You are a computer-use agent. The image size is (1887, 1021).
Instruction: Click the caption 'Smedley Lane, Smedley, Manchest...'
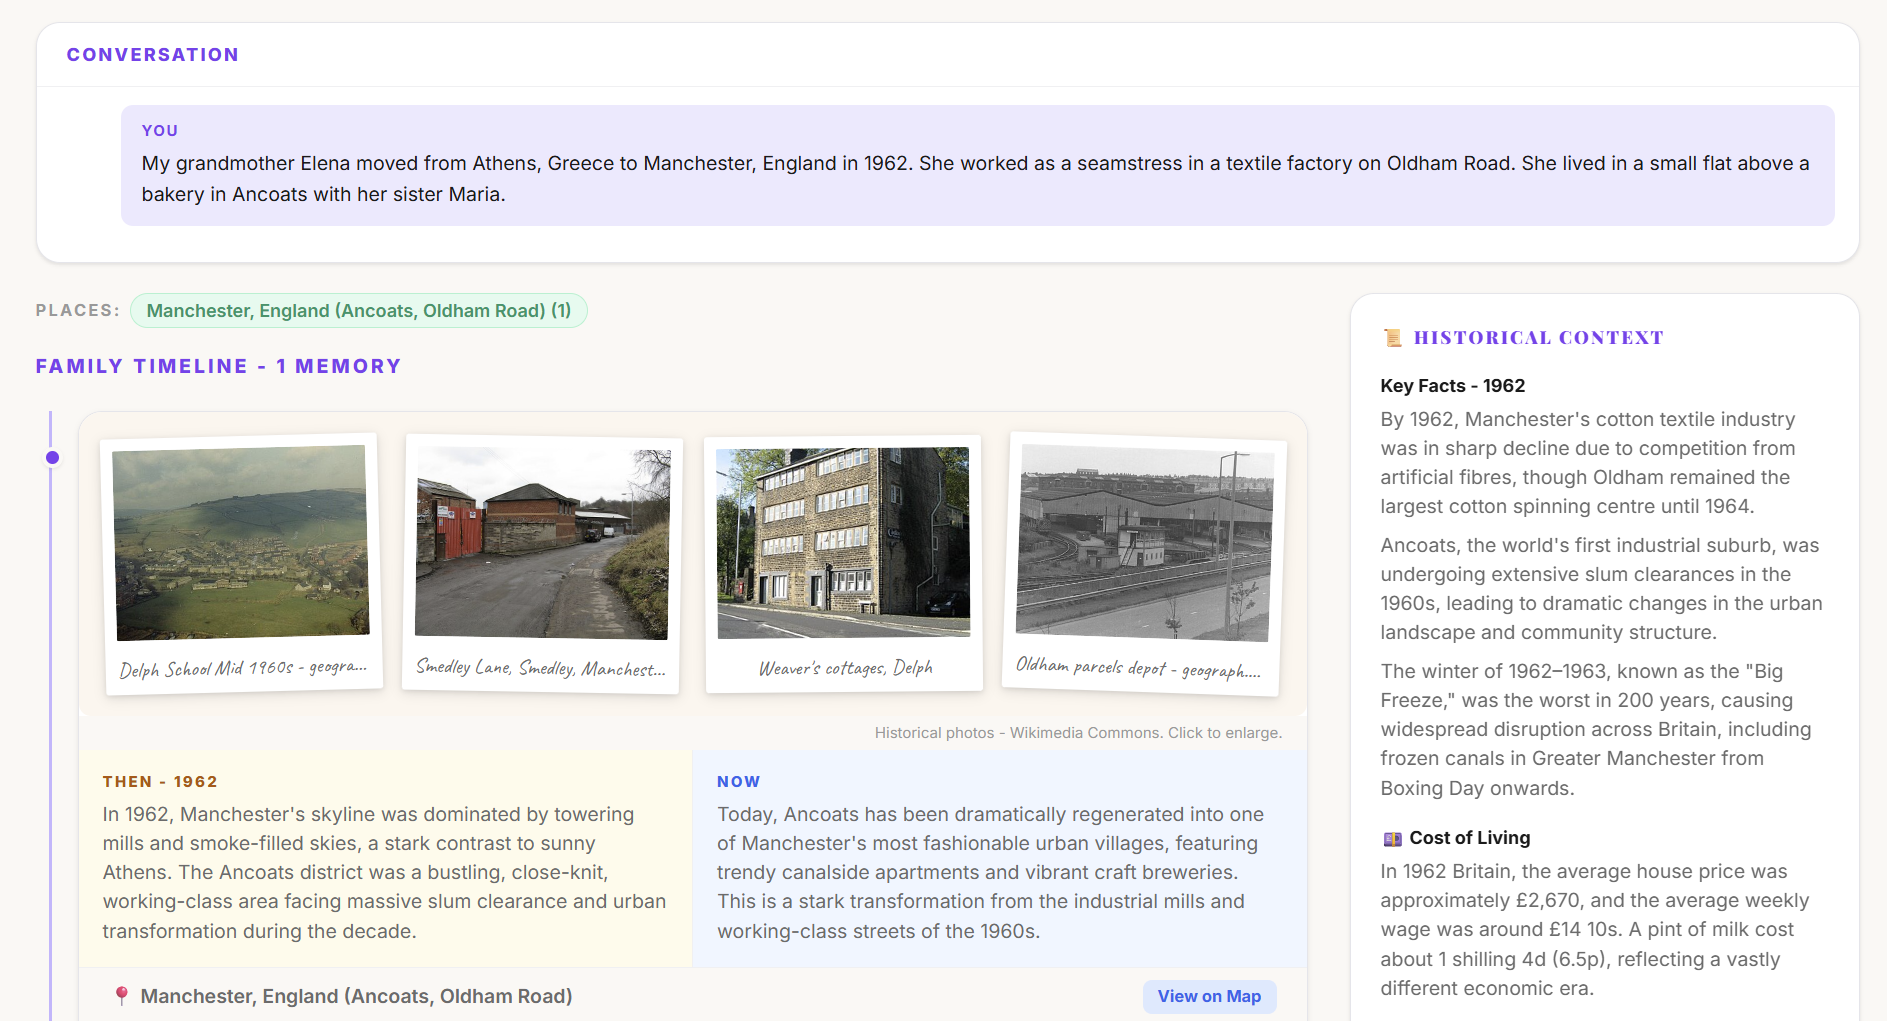click(x=541, y=668)
